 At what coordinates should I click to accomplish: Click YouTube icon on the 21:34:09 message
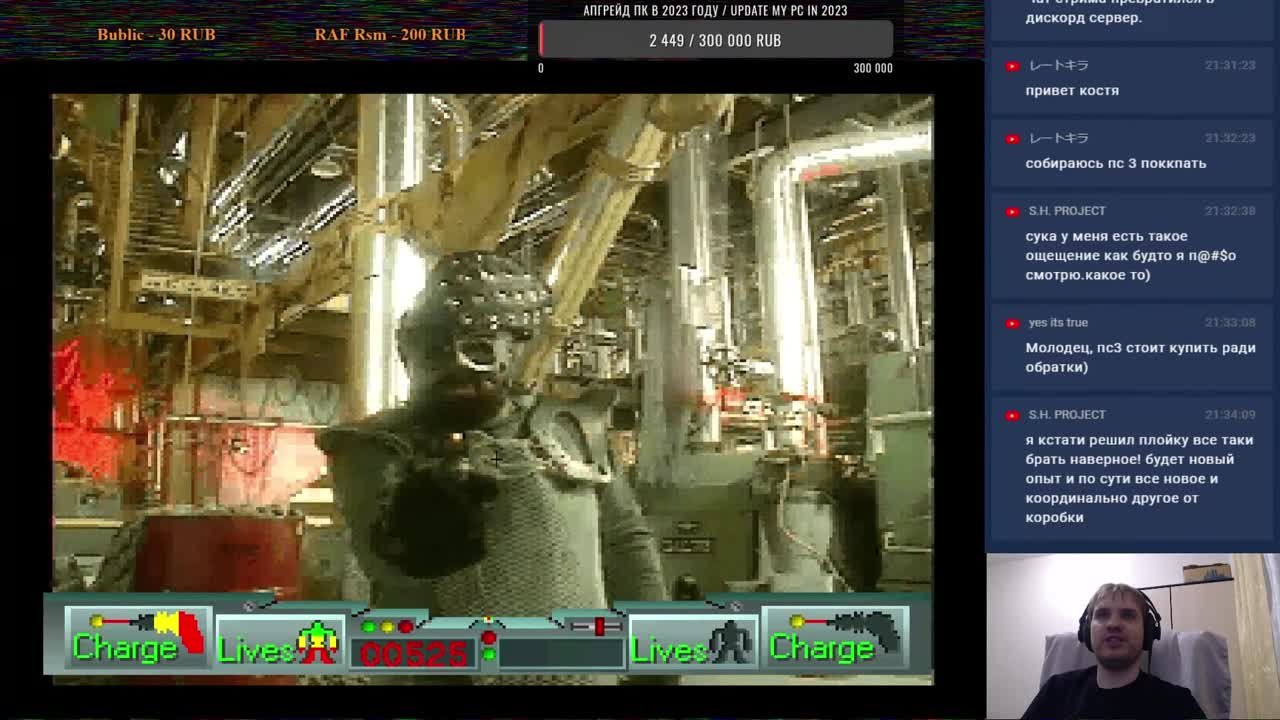coord(1012,415)
